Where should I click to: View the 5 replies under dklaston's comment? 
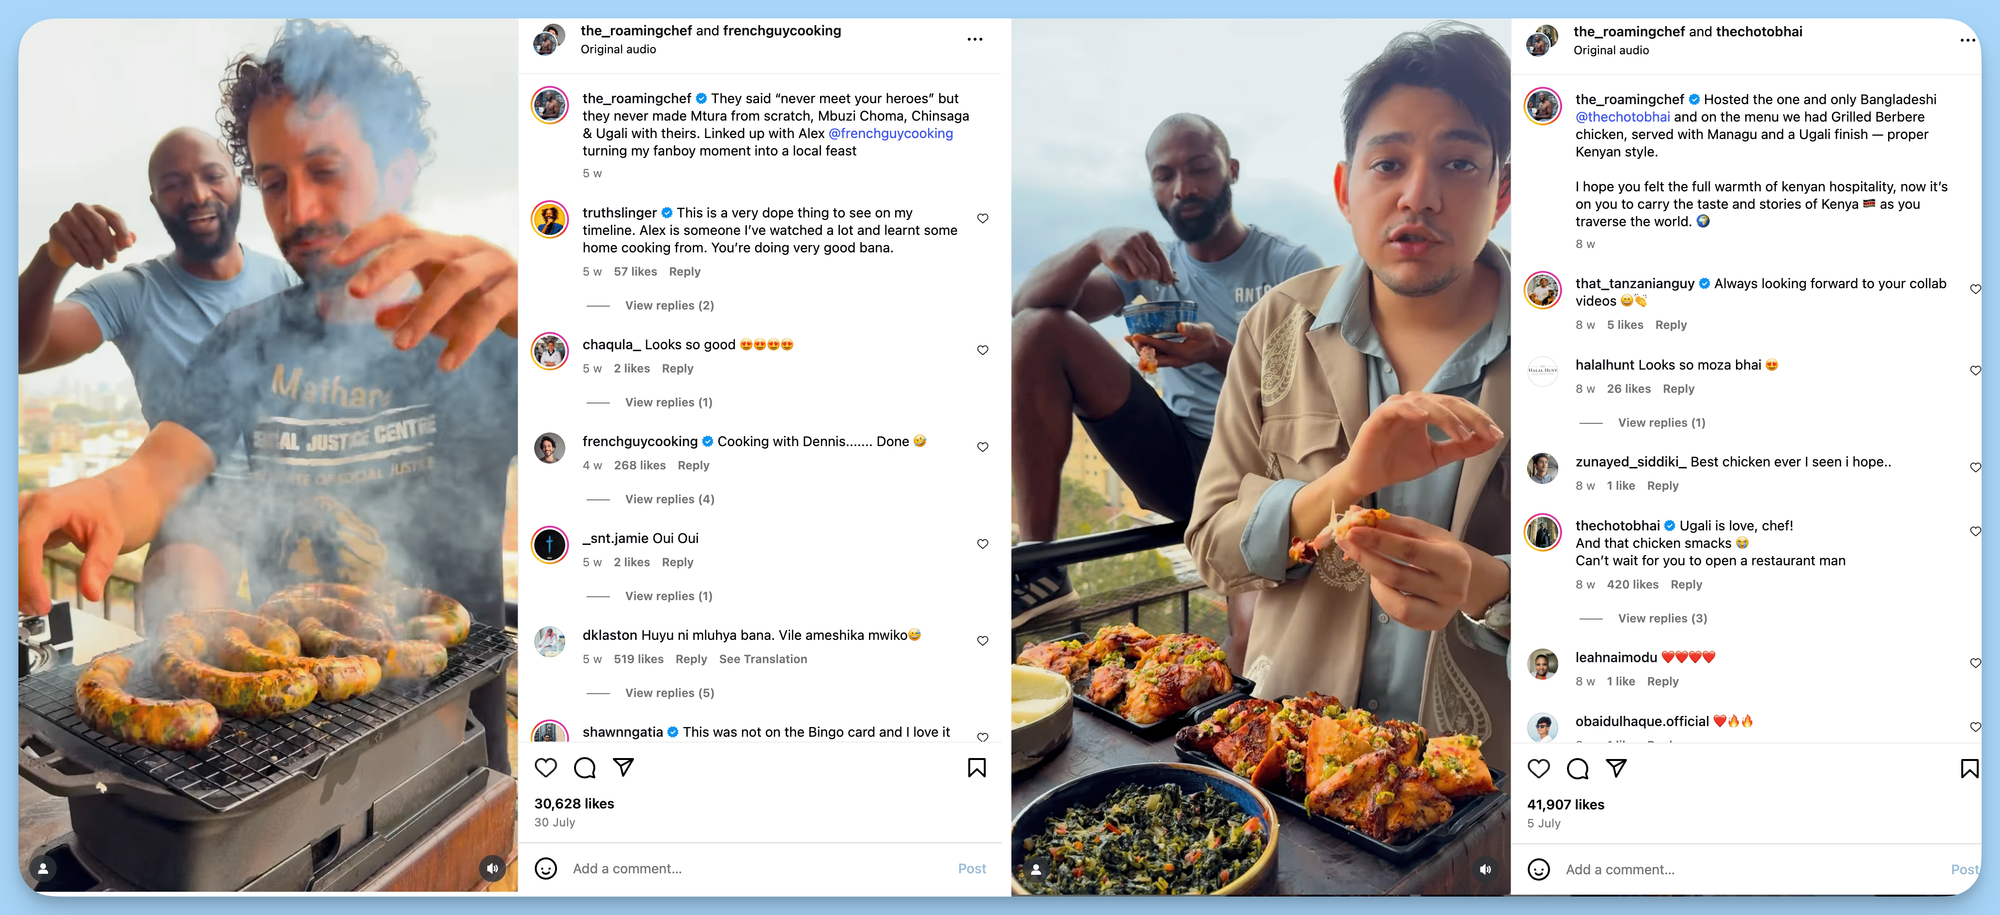(x=668, y=692)
